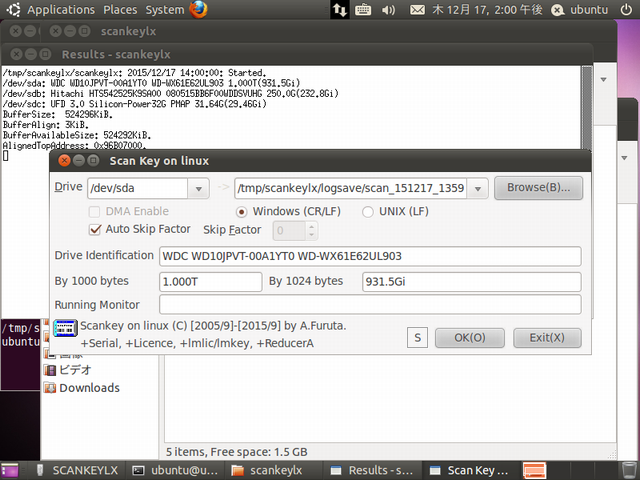The image size is (640, 480).
Task: Click the show desktop panel icon
Action: coord(10,470)
